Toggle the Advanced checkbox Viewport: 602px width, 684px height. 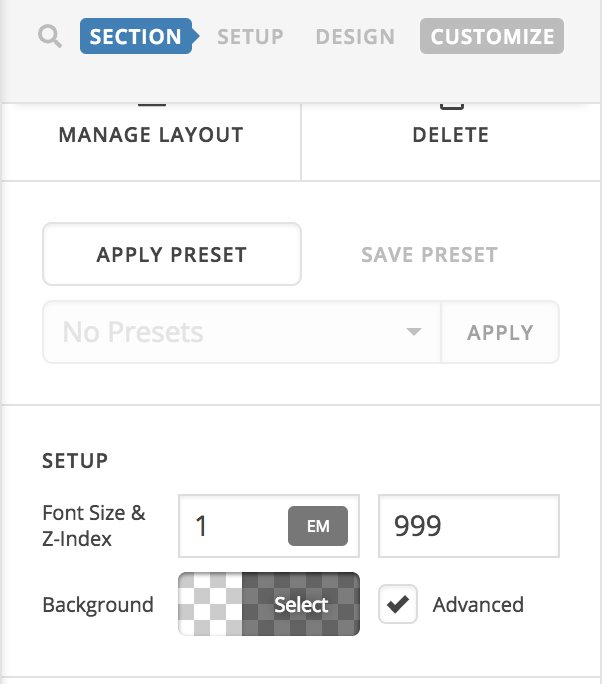(x=398, y=605)
